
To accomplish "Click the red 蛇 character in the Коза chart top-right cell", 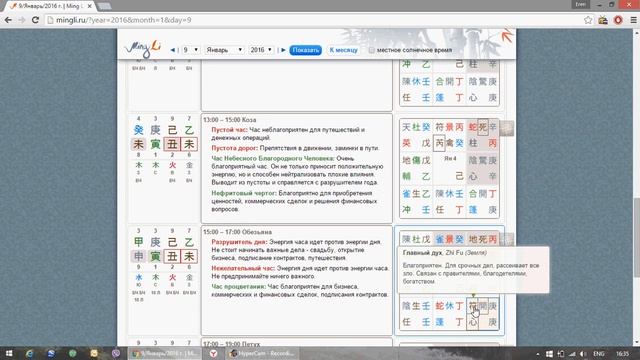I will (473, 127).
